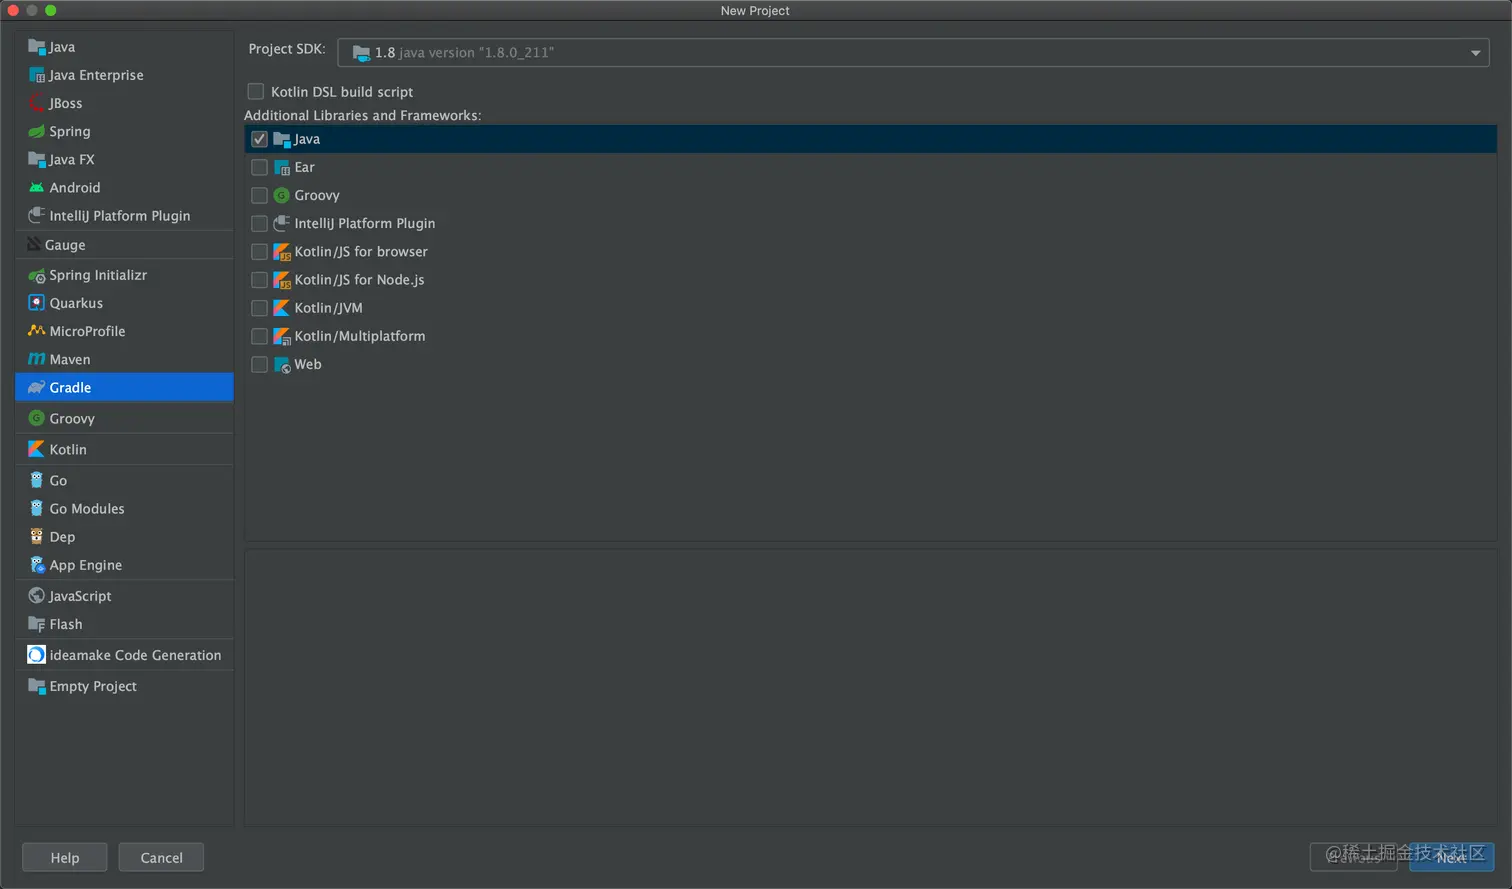The height and width of the screenshot is (889, 1512).
Task: Click the Empty Project folder icon
Action: [x=37, y=686]
